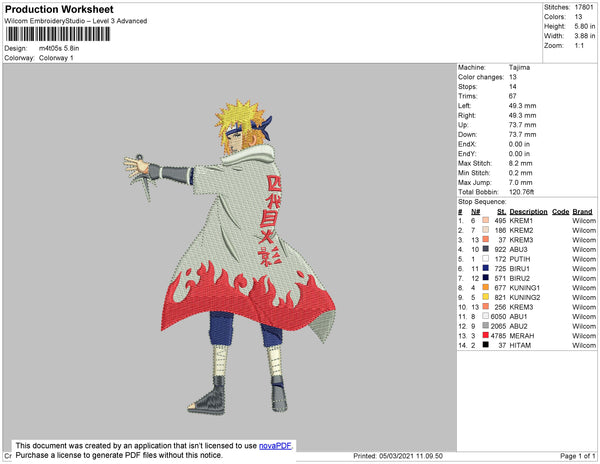600x464 pixels.
Task: Click the Colorway 1 value
Action: pyautogui.click(x=56, y=58)
